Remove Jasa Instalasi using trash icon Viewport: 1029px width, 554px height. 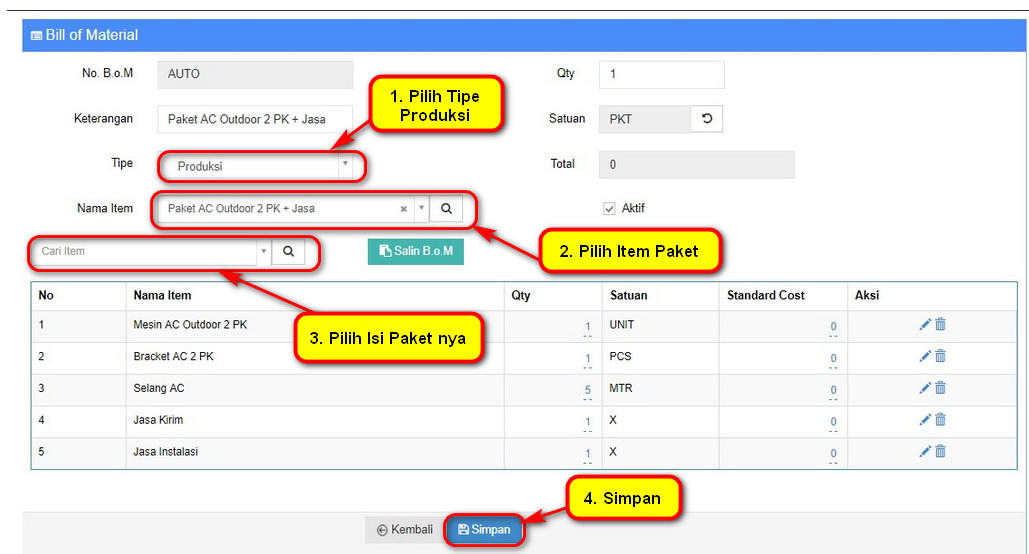pos(940,452)
